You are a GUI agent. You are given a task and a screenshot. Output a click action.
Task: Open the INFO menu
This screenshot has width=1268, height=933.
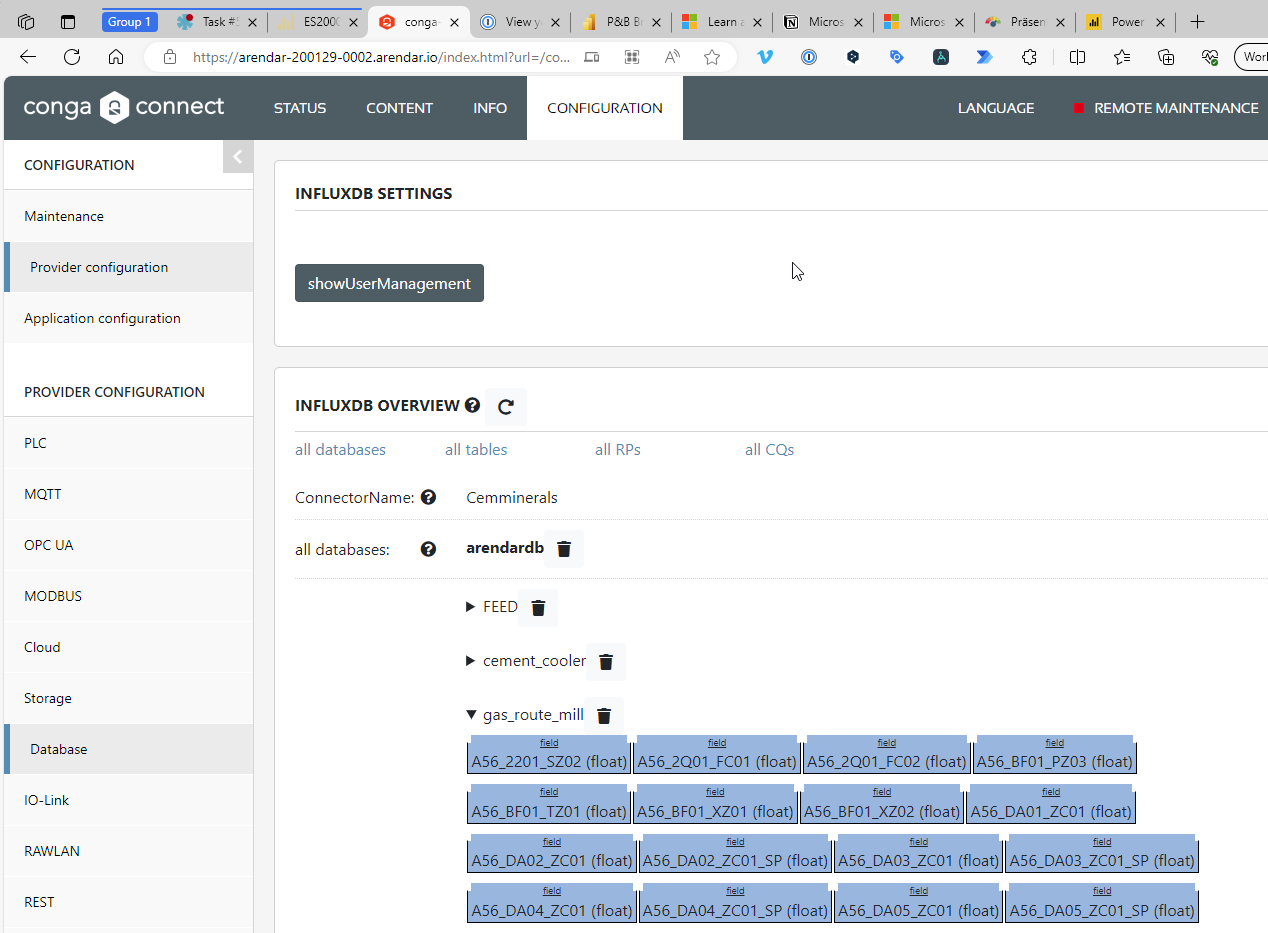pyautogui.click(x=490, y=108)
